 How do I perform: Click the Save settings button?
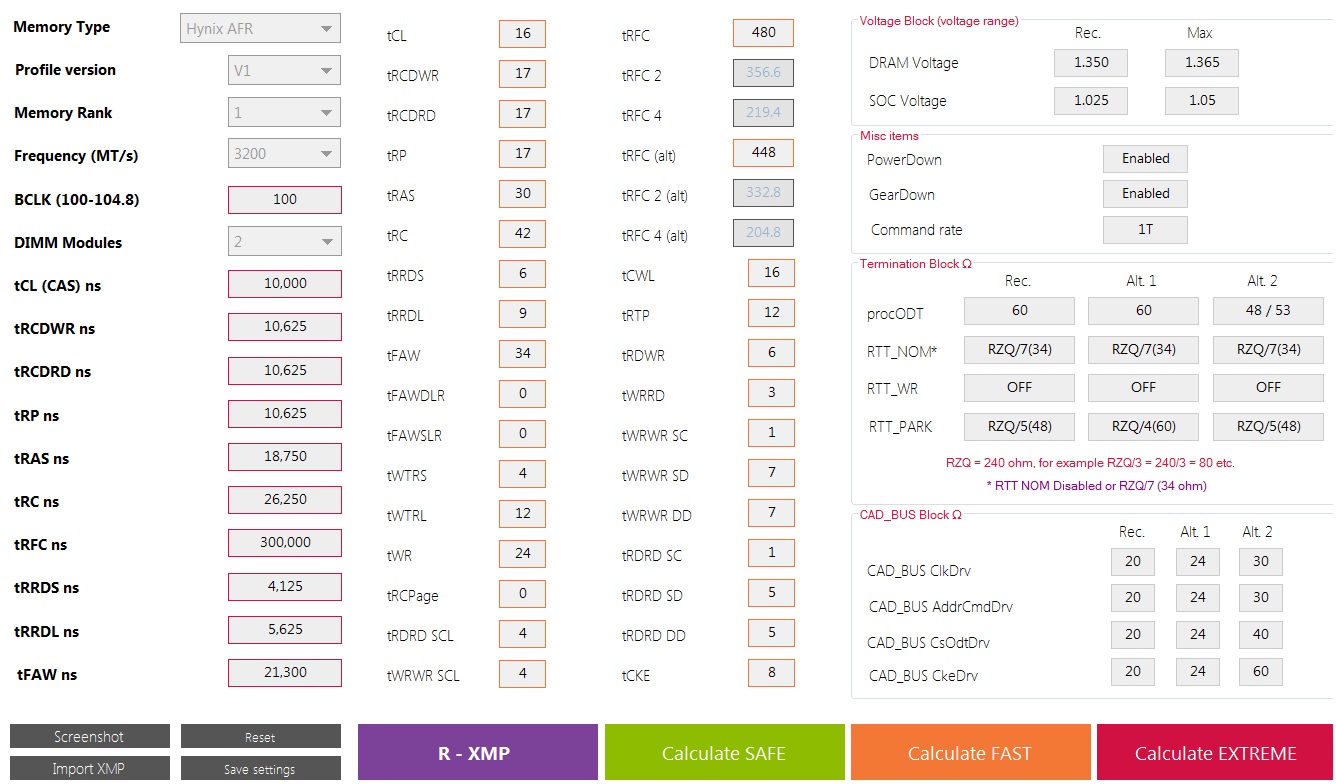point(260,769)
